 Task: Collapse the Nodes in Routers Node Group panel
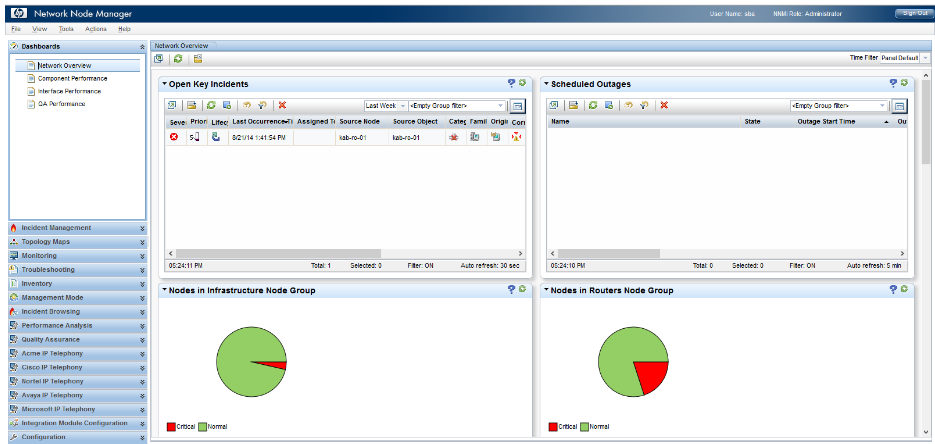tap(546, 290)
